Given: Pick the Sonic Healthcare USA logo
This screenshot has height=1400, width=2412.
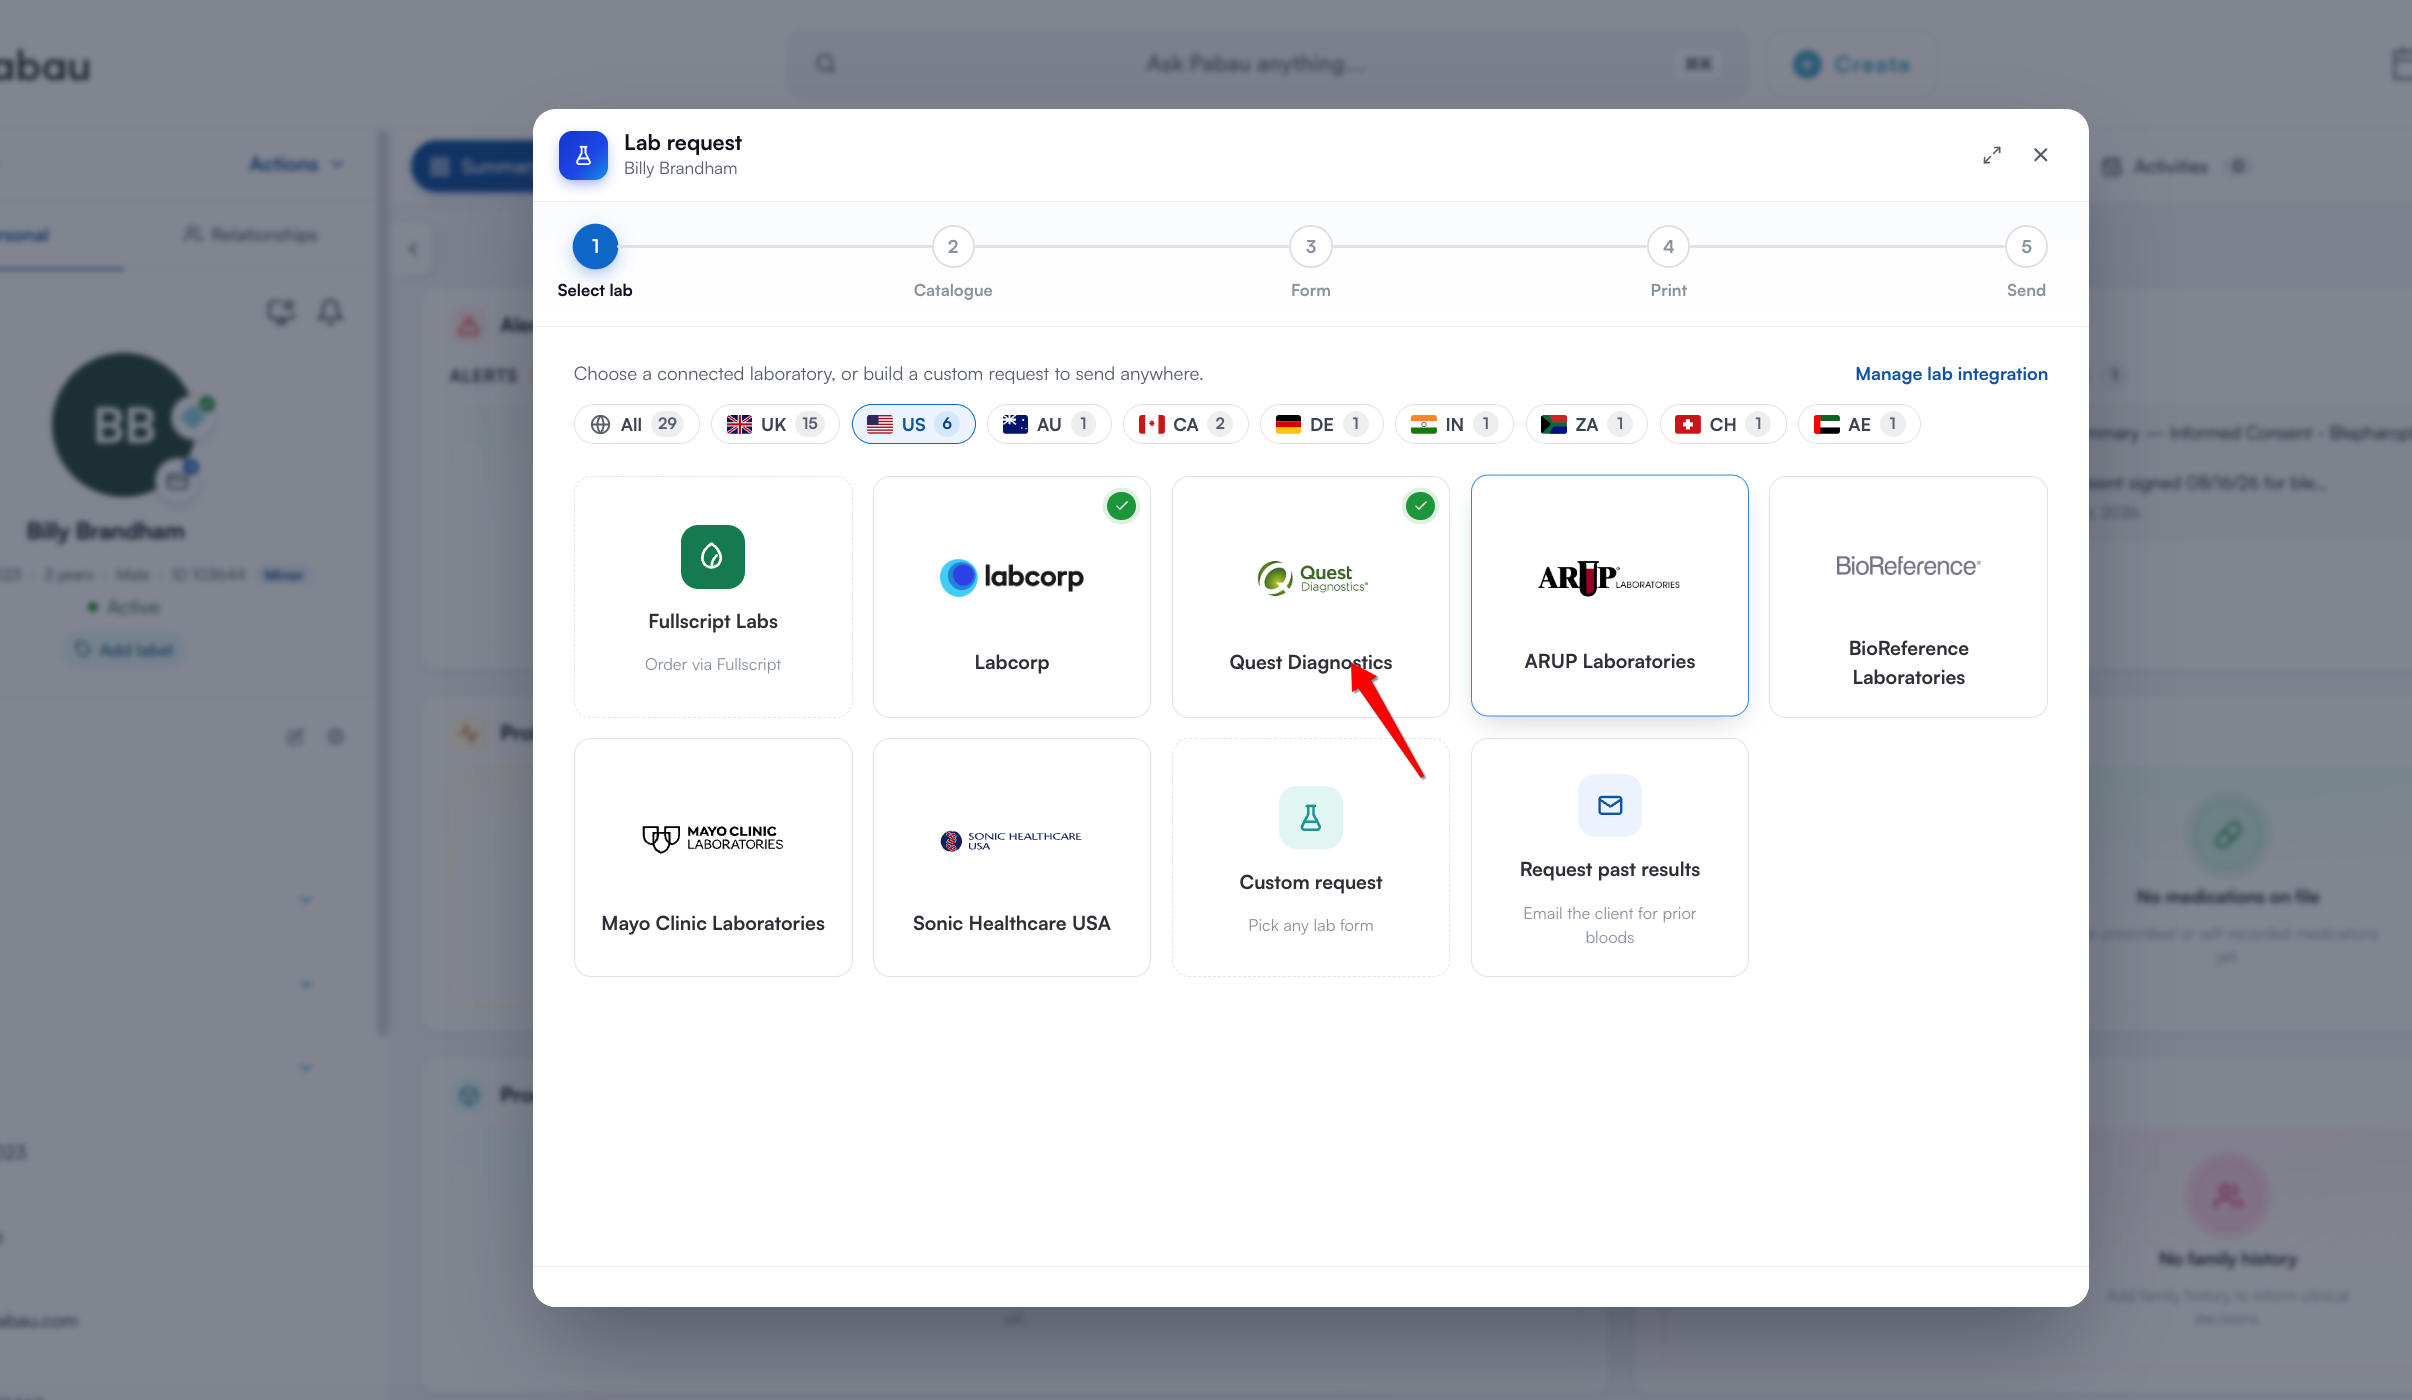Looking at the screenshot, I should (x=1012, y=840).
